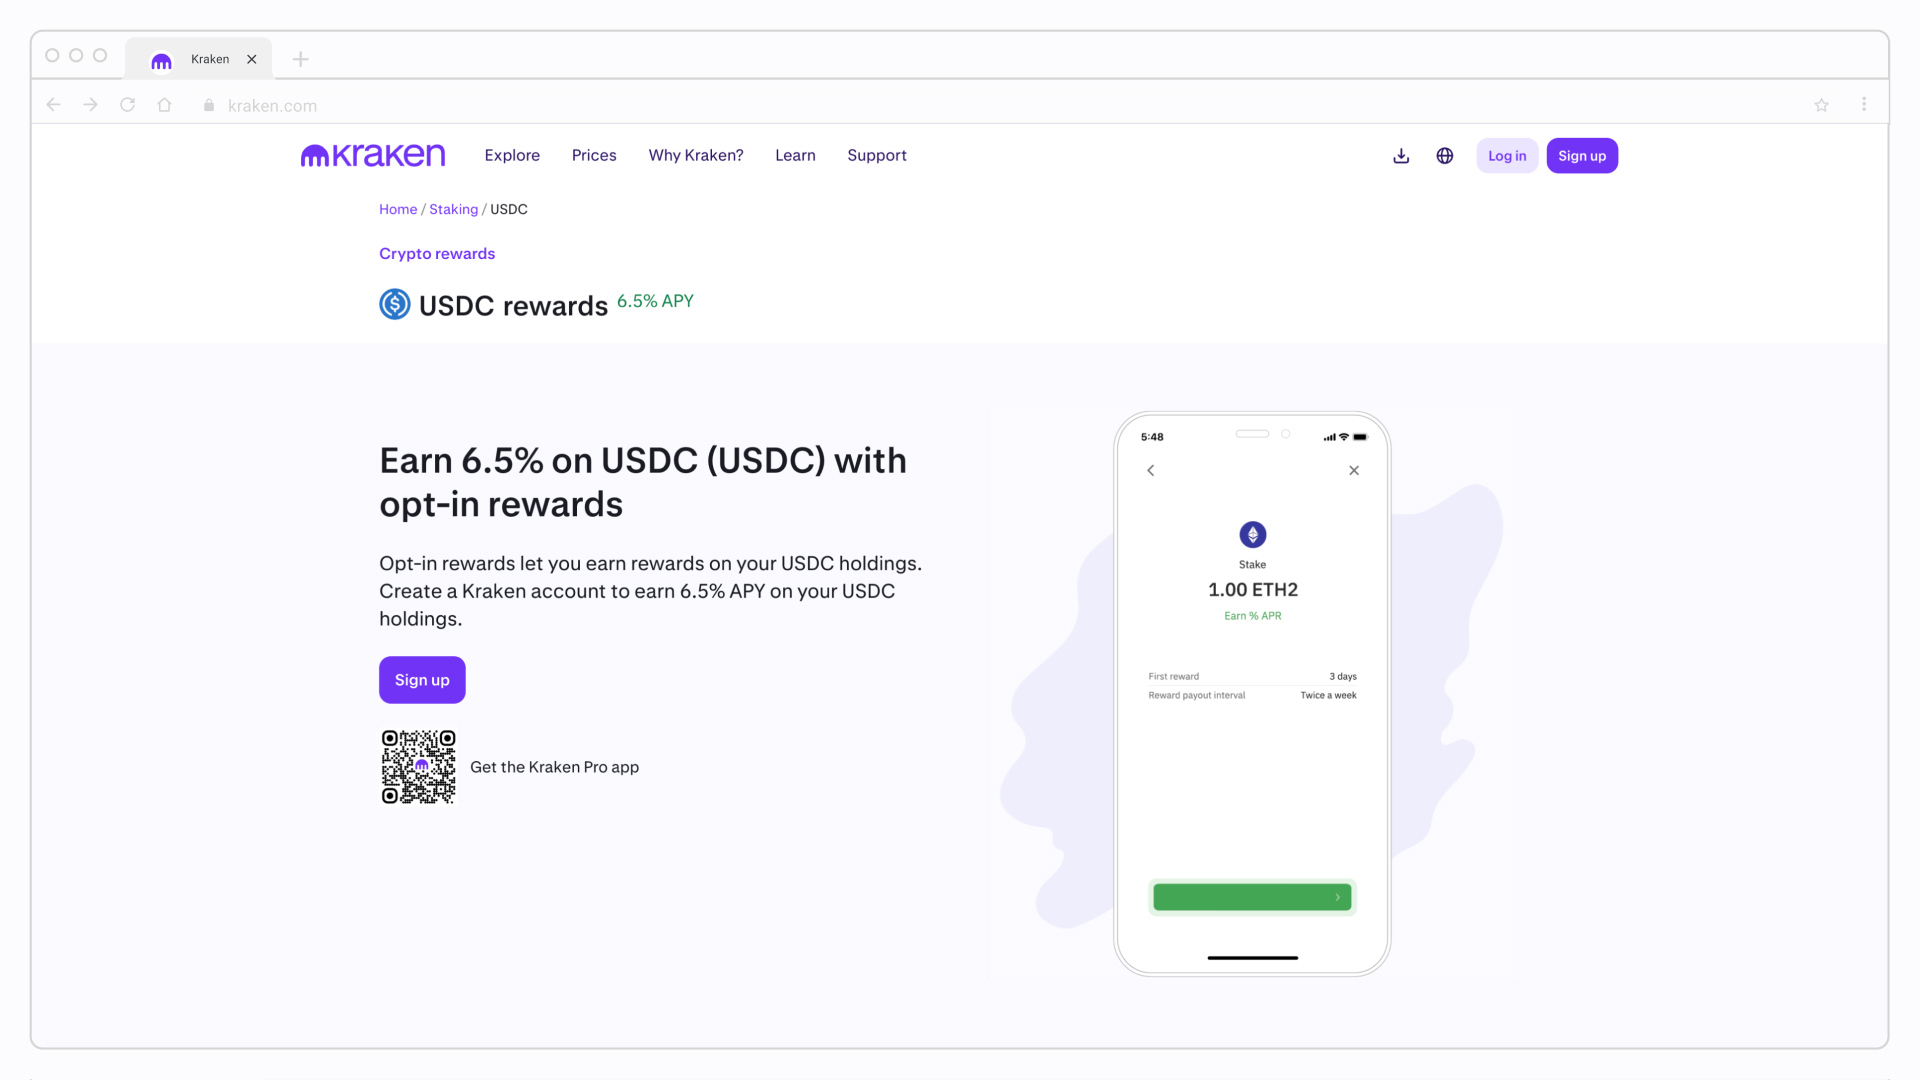Click the Log in button
This screenshot has width=1920, height=1080.
coord(1506,154)
